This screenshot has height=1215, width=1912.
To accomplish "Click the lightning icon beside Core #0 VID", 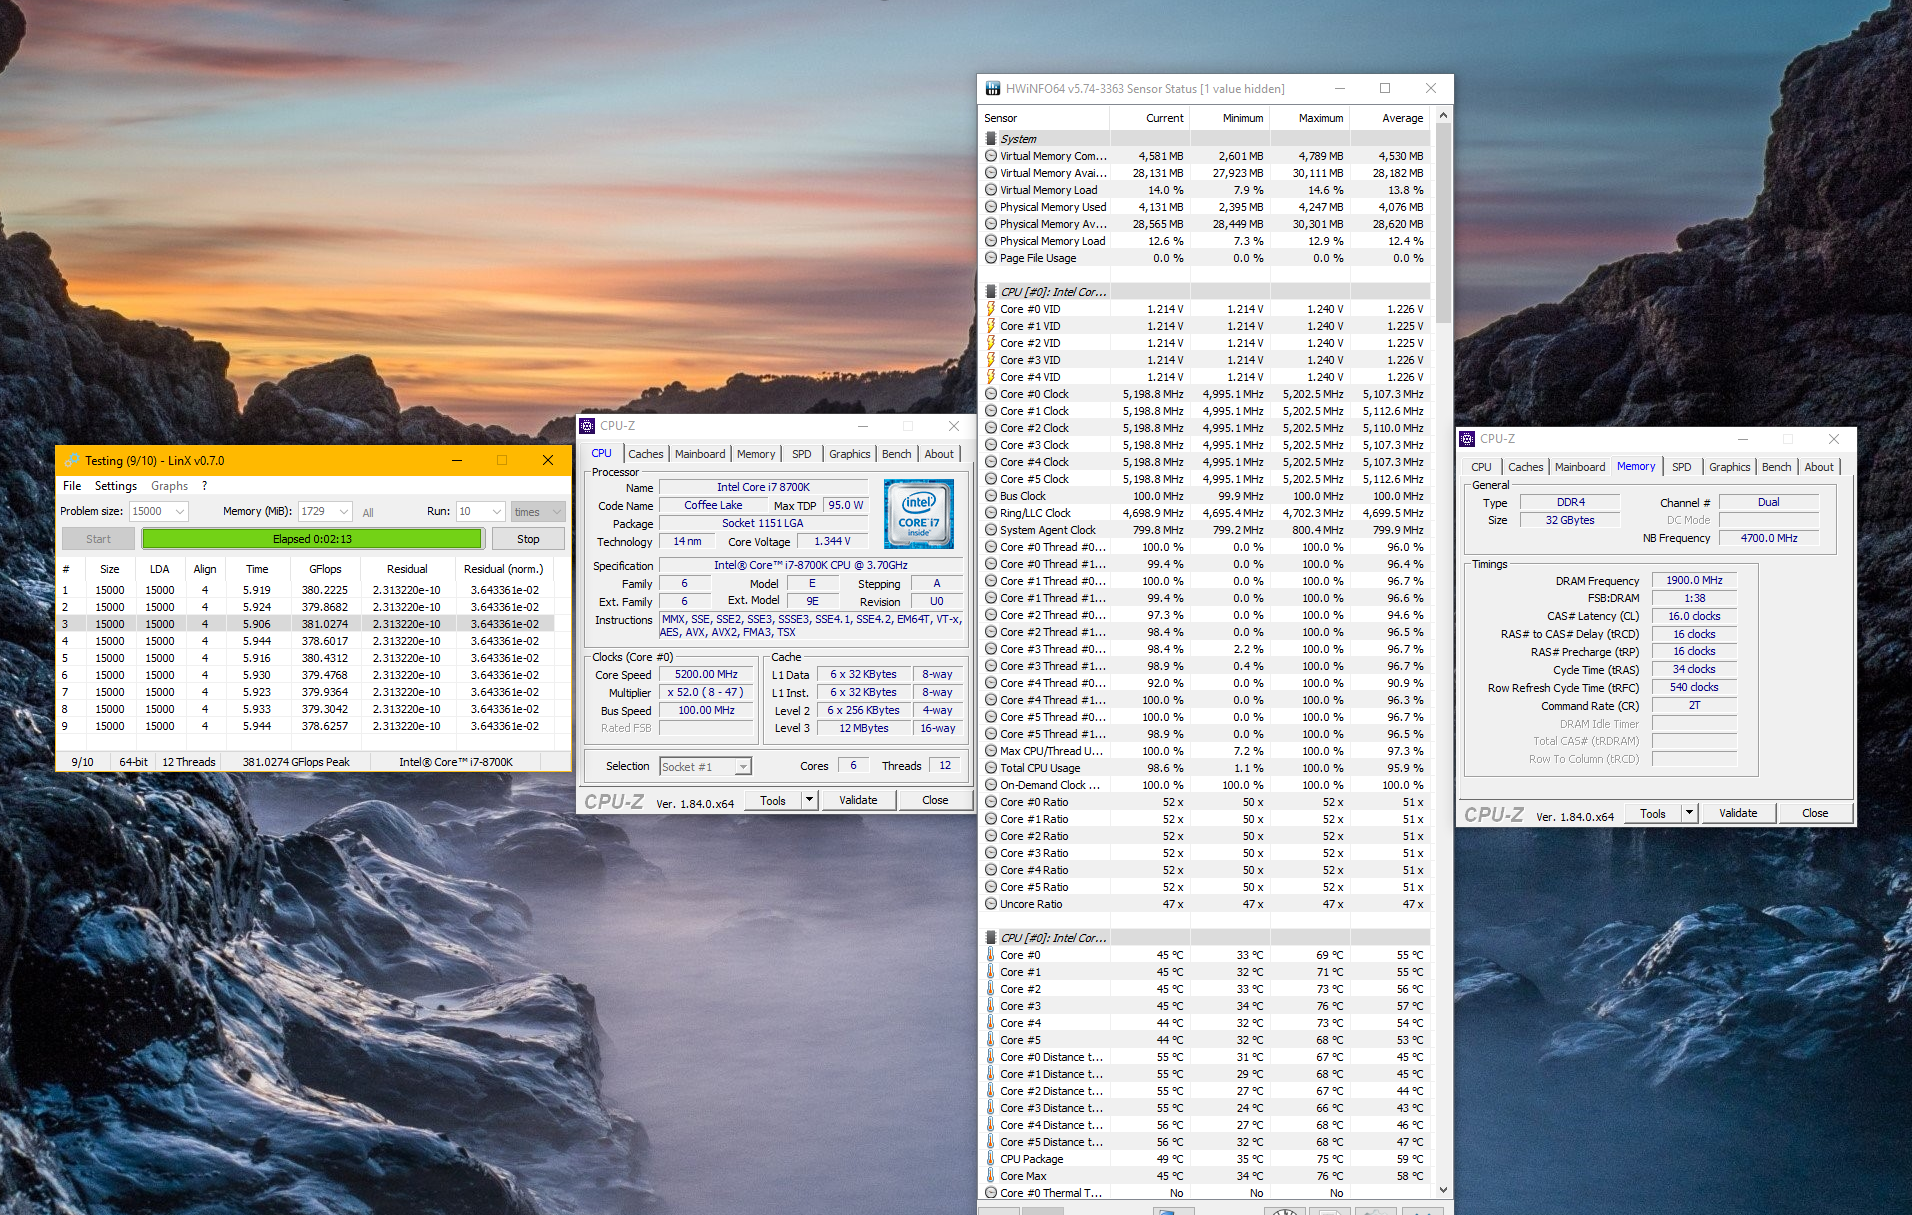I will click(991, 309).
